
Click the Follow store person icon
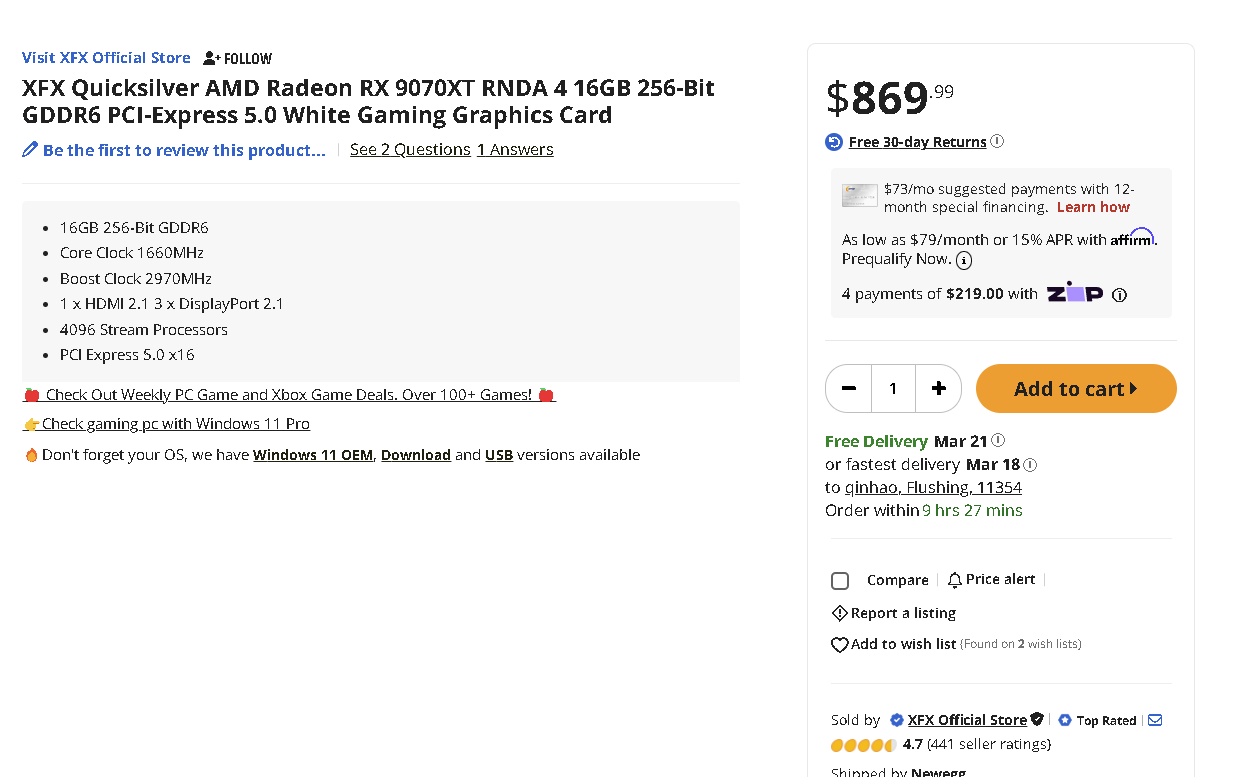[211, 58]
